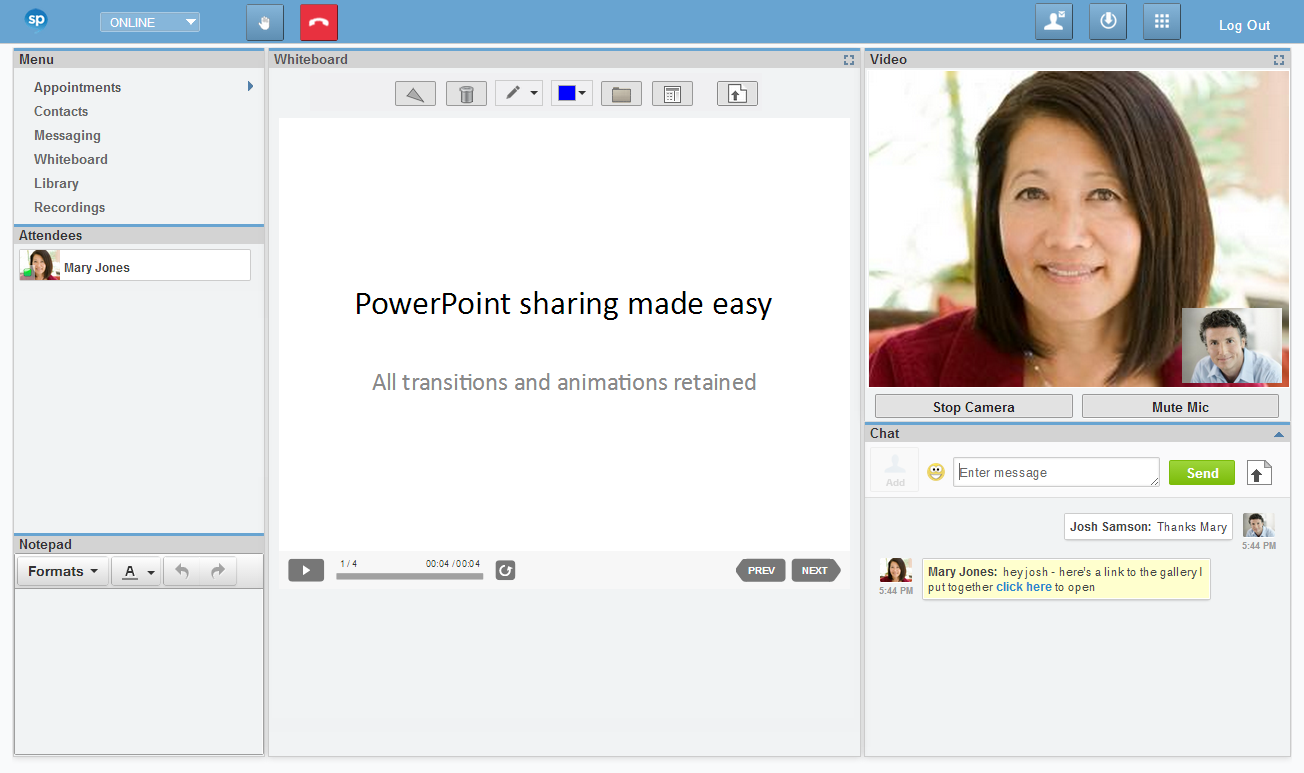Click the replay icon beside slide progress bar
Screen dimensions: 1304x773
505,570
